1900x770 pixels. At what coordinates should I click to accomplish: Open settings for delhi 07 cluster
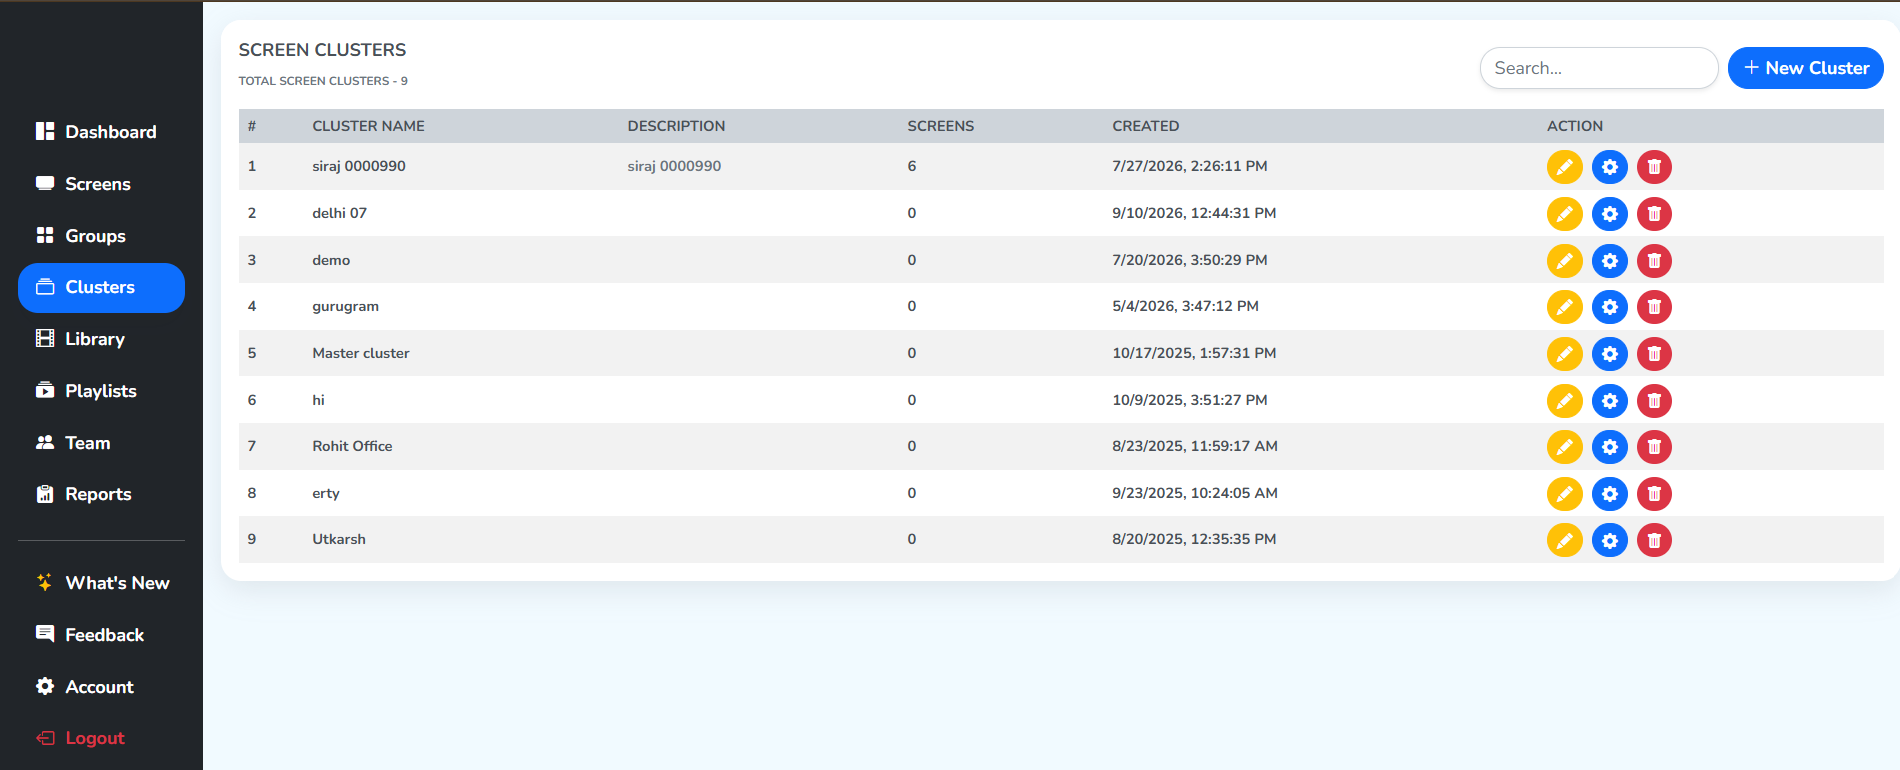pos(1609,214)
